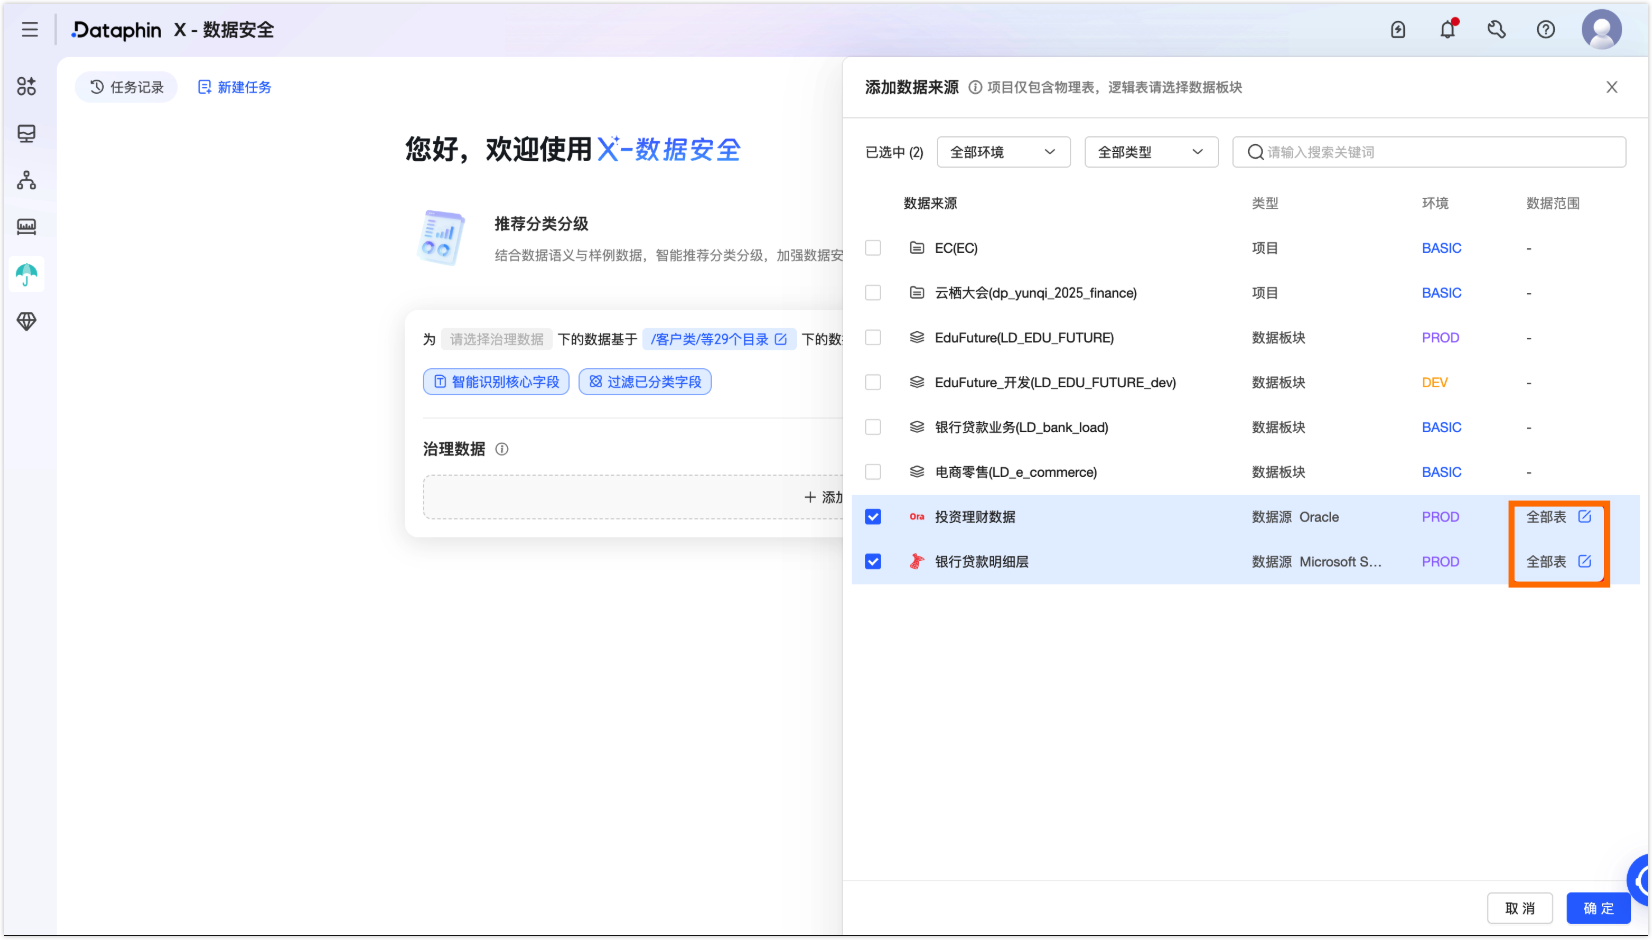Open the 任务记录 tab

point(127,87)
